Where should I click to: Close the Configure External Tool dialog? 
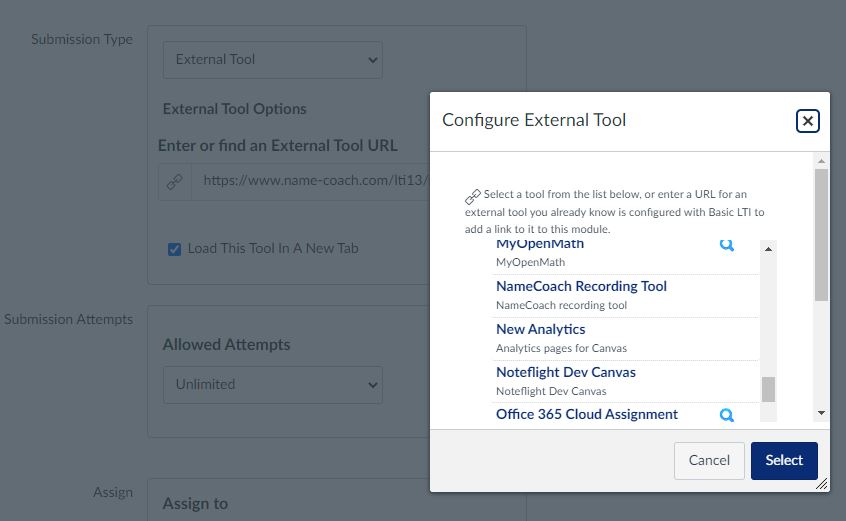807,121
